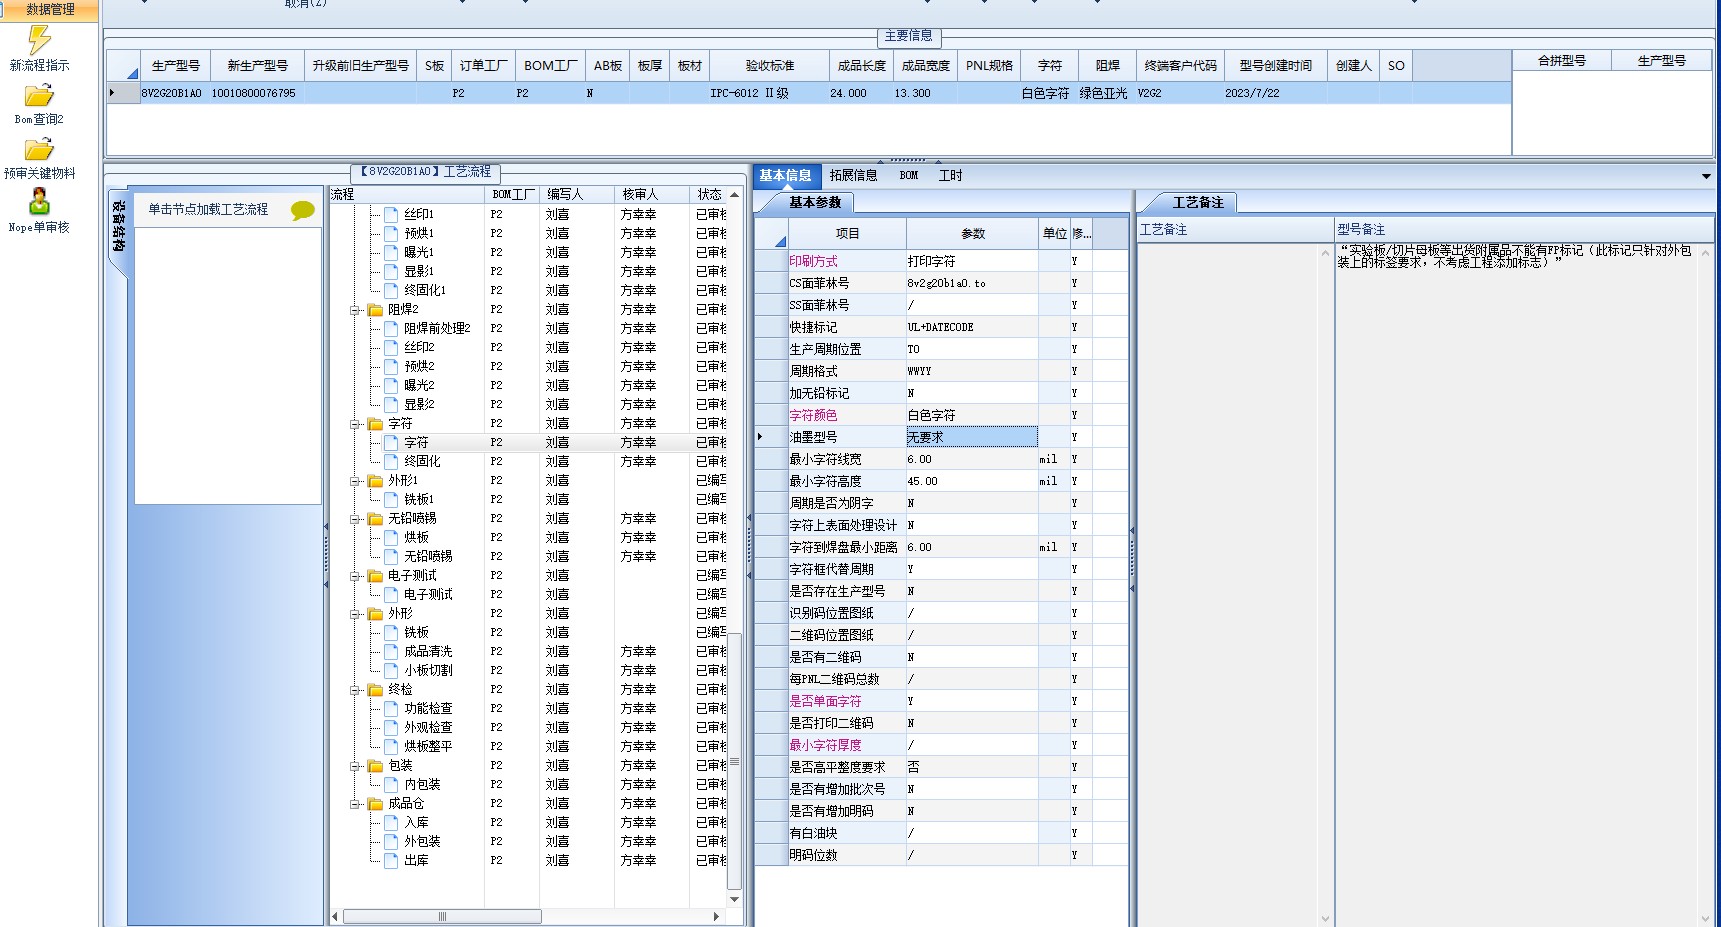Select the 出库 document icon

(392, 860)
